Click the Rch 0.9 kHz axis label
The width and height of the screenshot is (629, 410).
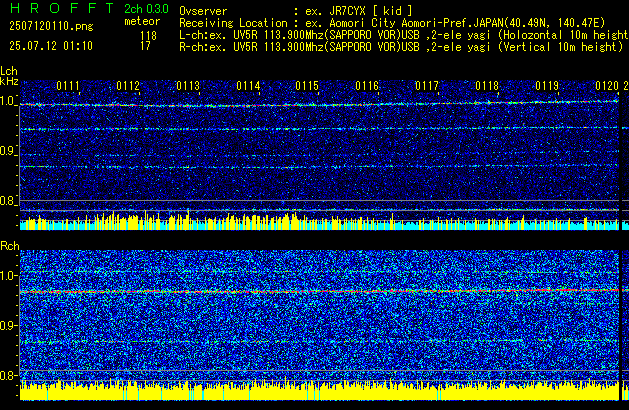pyautogui.click(x=8, y=325)
